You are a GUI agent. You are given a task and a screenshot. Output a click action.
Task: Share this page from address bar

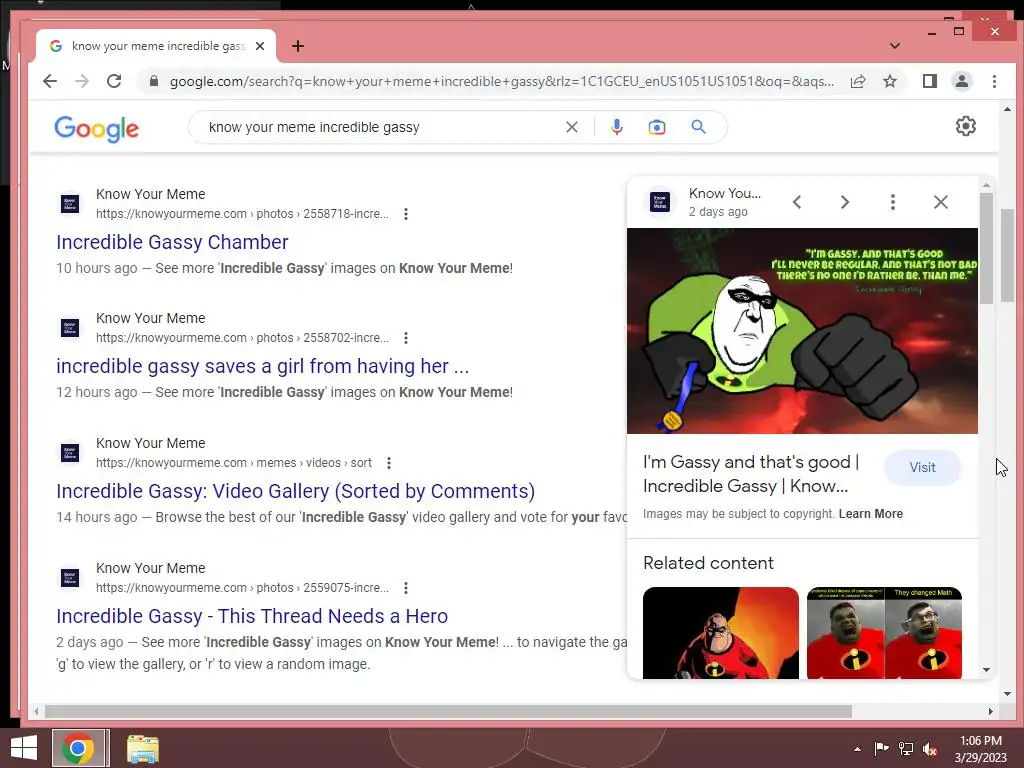pyautogui.click(x=857, y=81)
